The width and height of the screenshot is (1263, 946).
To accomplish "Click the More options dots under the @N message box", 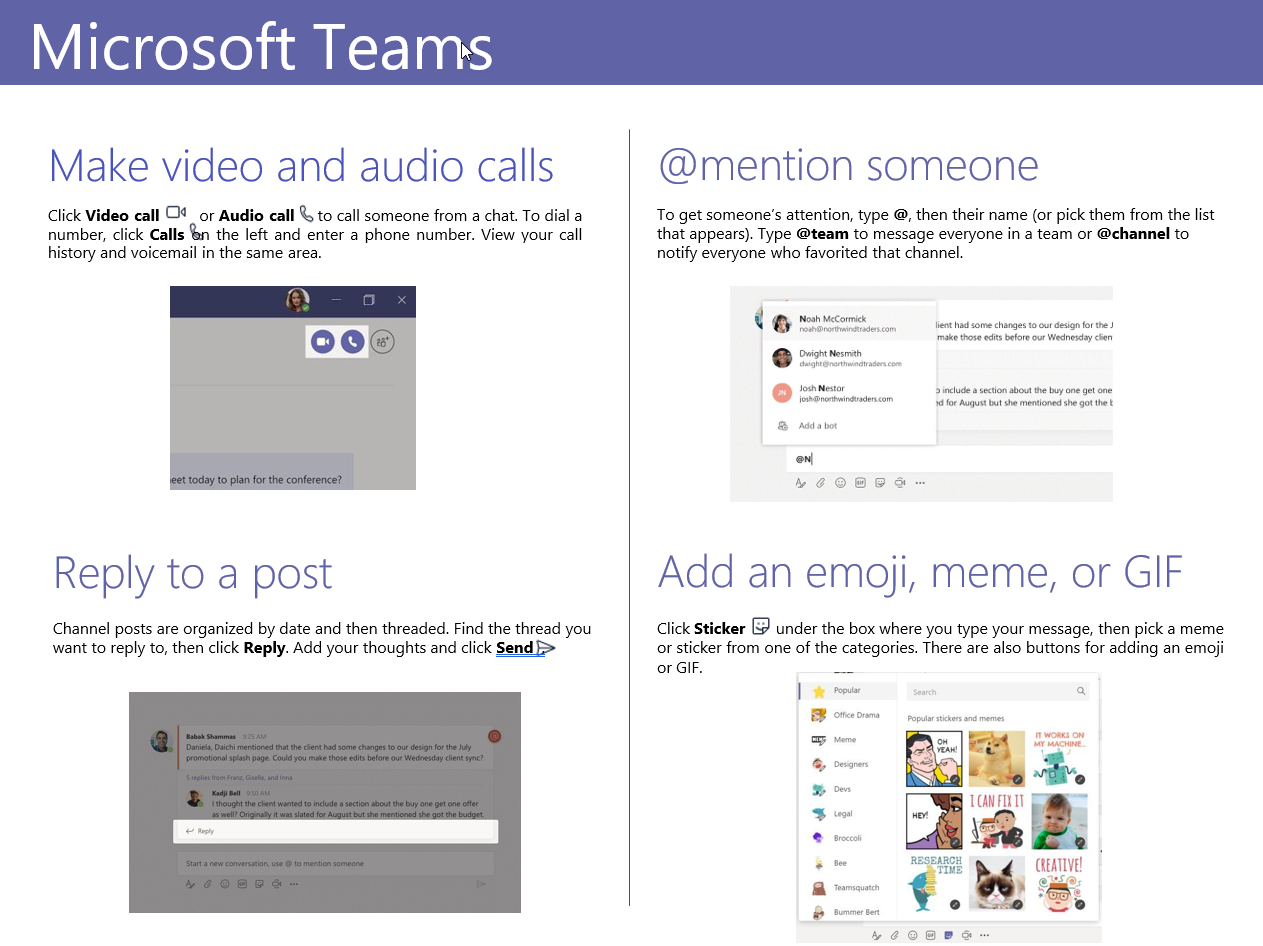I will click(x=920, y=482).
